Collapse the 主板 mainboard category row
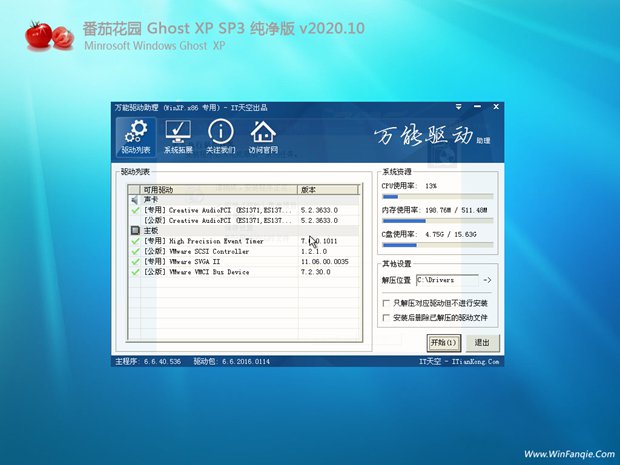This screenshot has height=465, width=620. pos(150,230)
